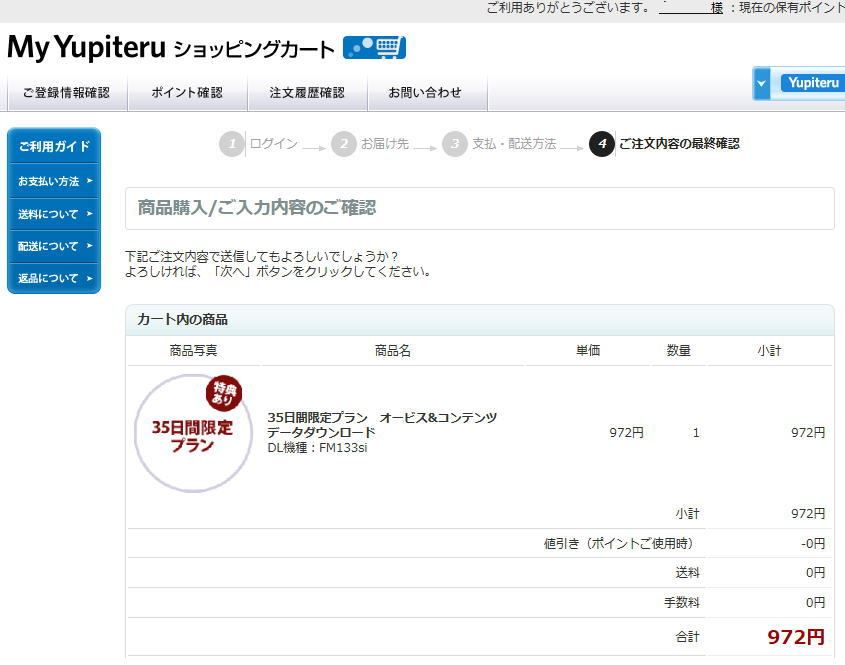Click the underlined customer name field at top
The height and width of the screenshot is (665, 845).
click(x=690, y=9)
